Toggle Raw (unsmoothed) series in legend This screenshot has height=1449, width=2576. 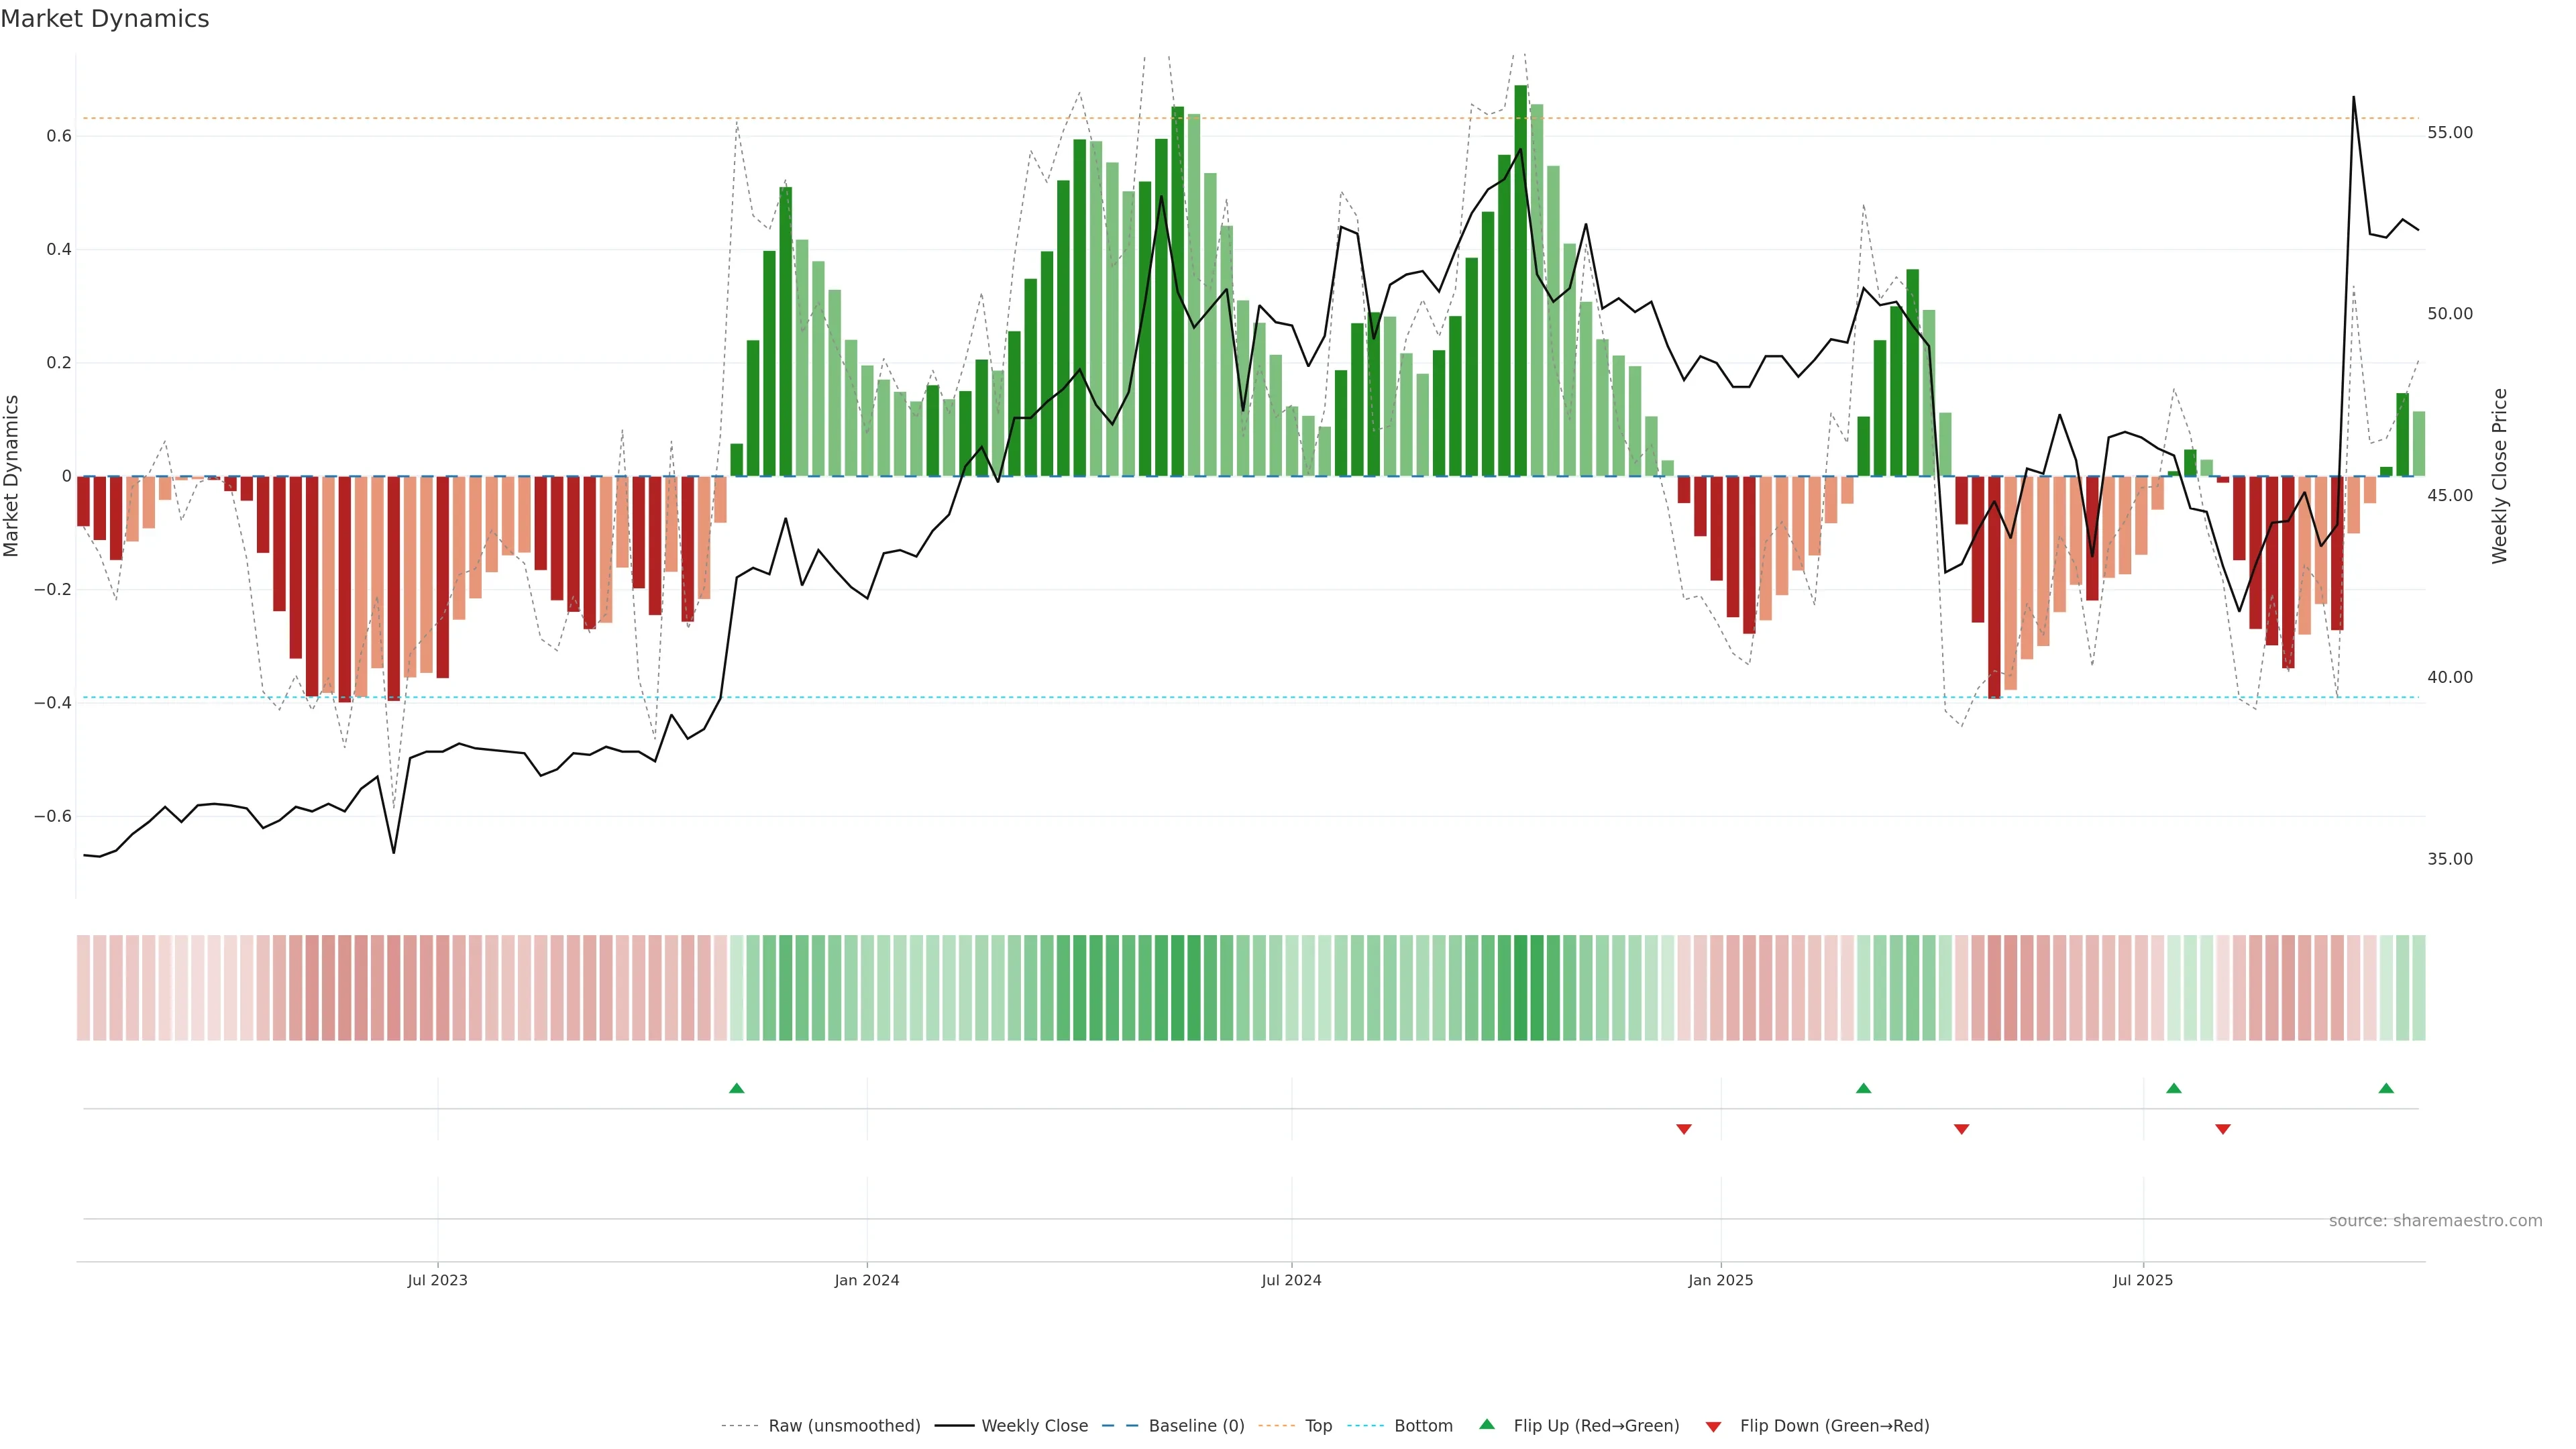click(843, 1426)
